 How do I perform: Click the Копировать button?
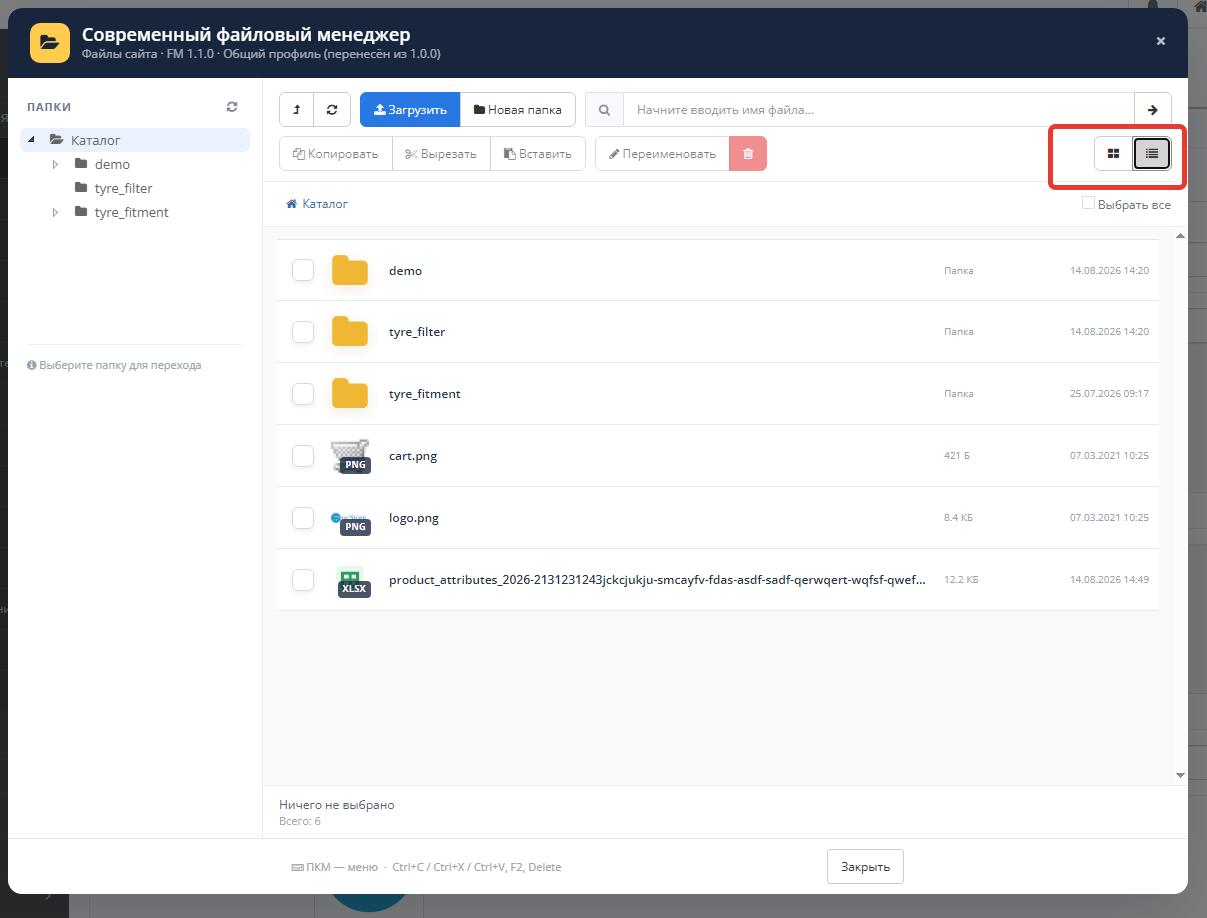336,154
